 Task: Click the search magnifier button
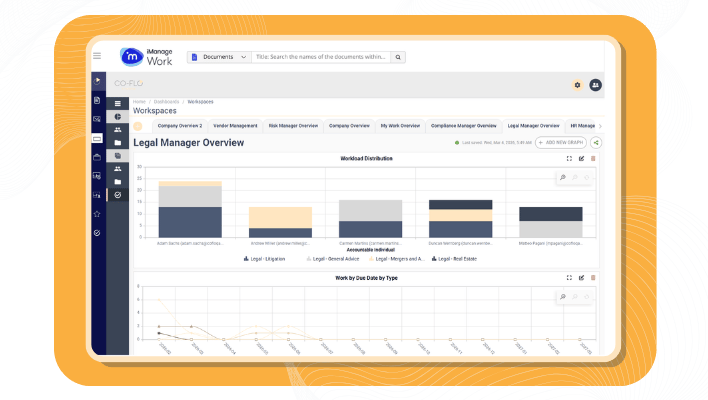pos(398,57)
